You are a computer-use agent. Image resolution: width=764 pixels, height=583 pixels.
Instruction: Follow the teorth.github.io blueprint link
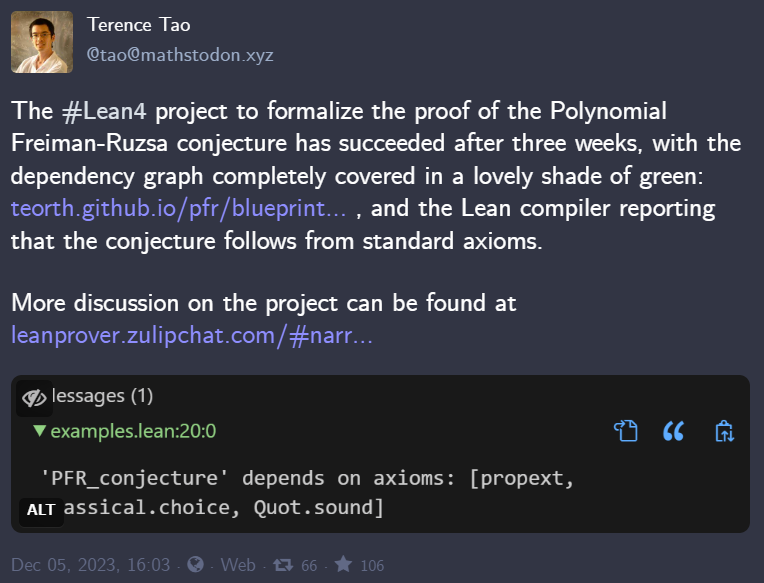(x=179, y=209)
